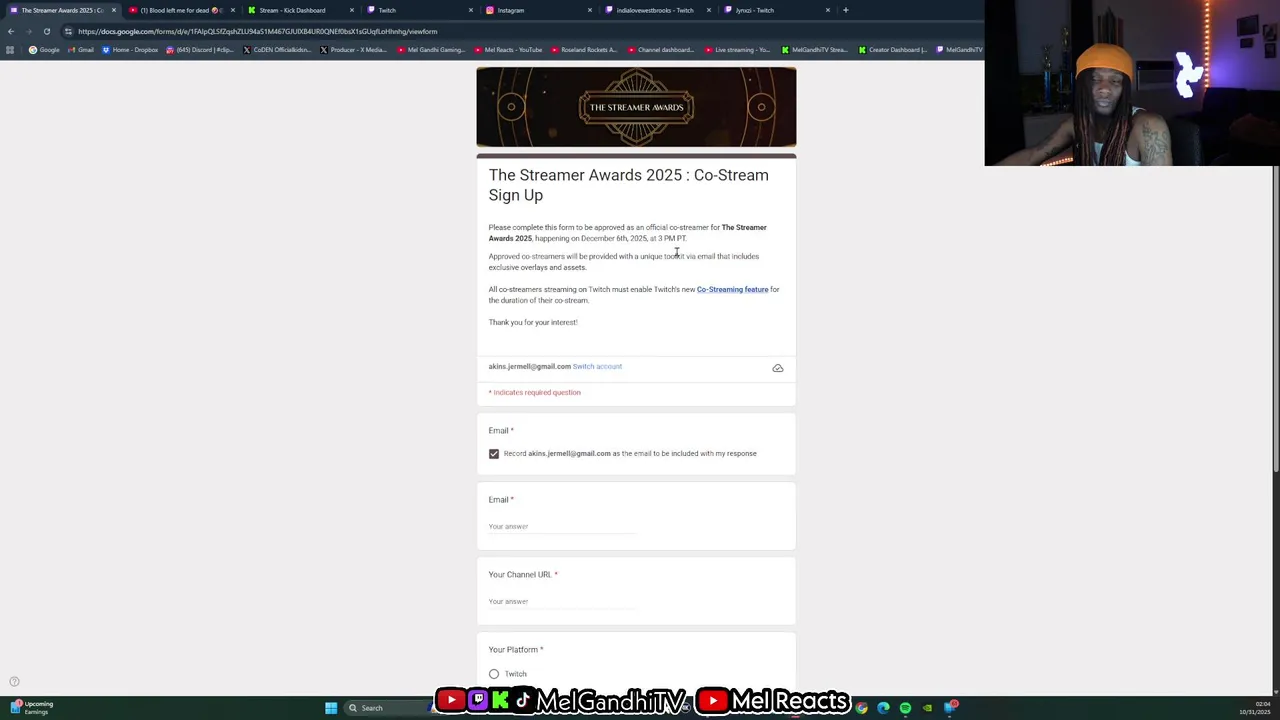Open the Upcoming Earnings taskbar widget

coord(31,708)
